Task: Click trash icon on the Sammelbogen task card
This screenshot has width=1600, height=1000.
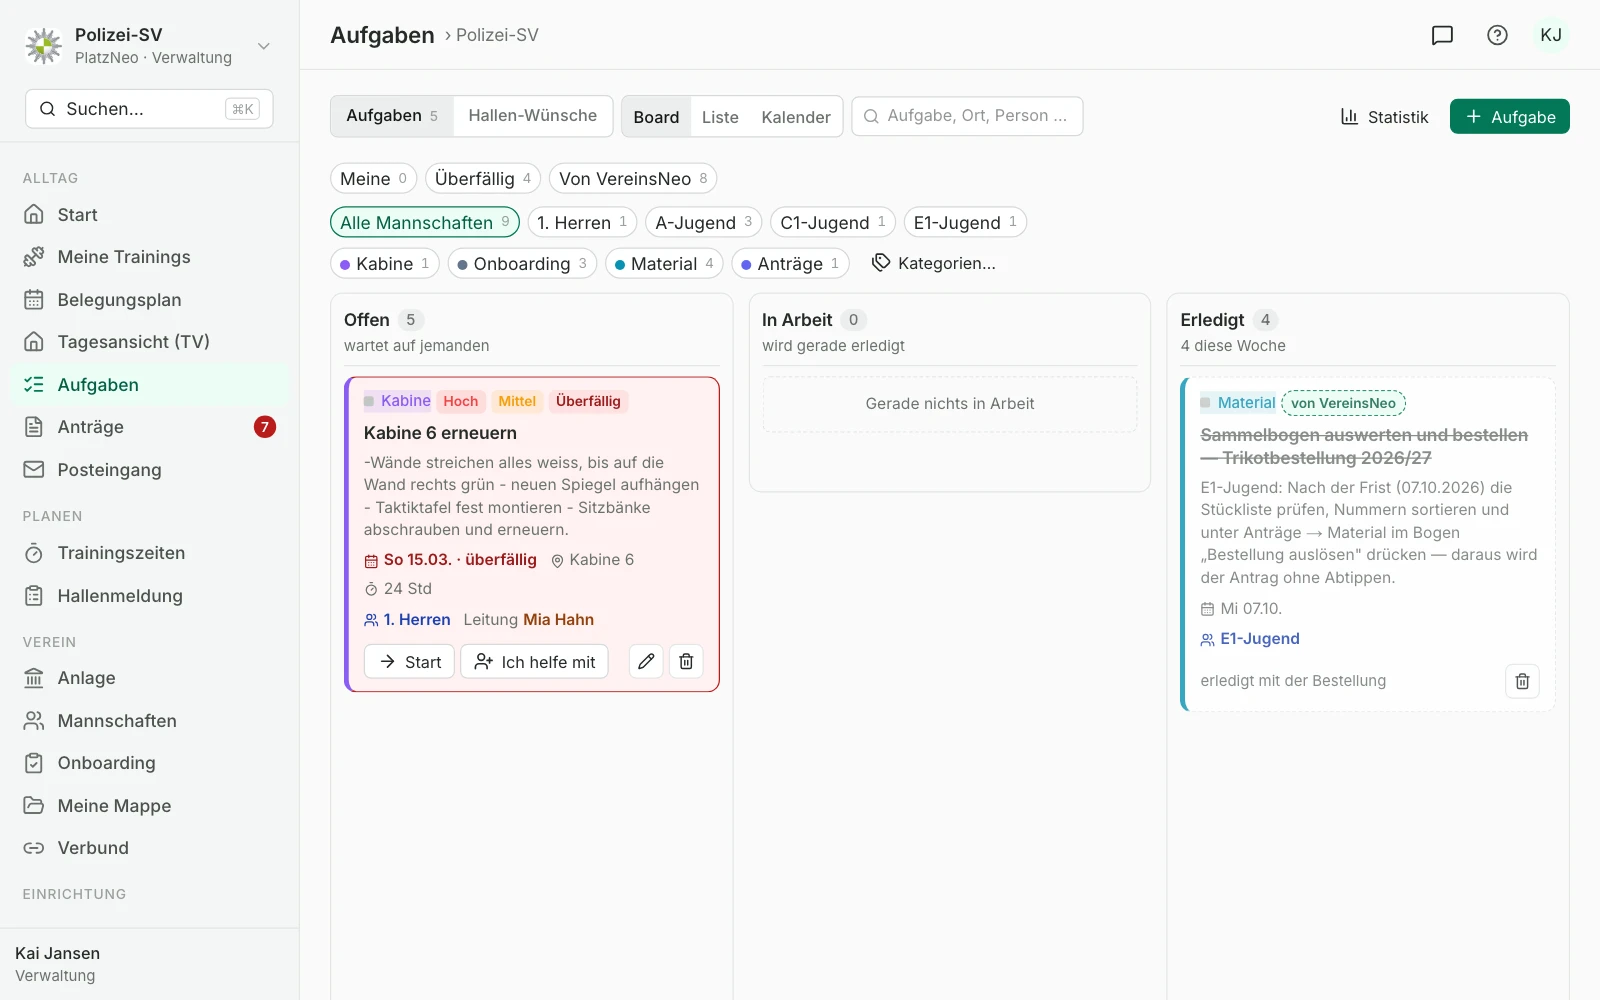Action: [x=1522, y=681]
